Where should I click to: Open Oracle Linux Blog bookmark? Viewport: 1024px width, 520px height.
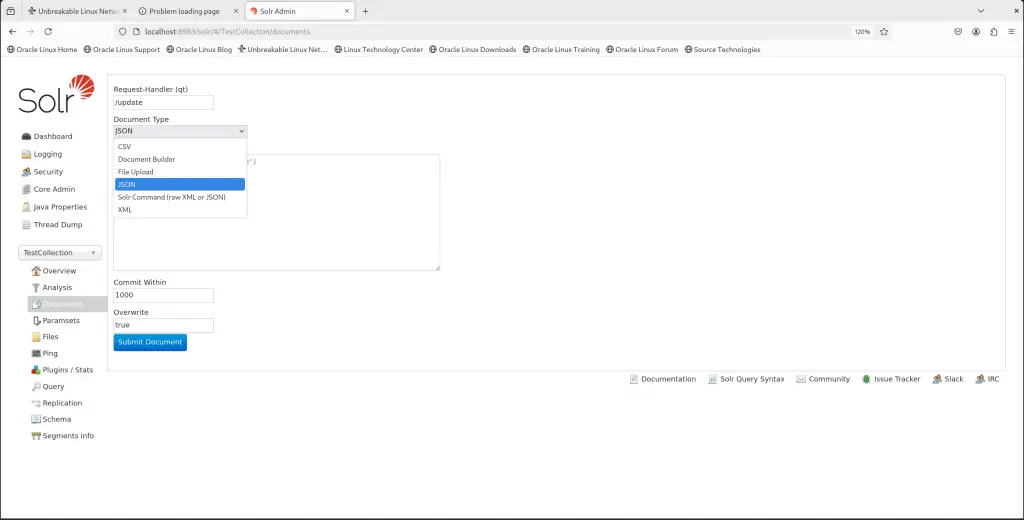coord(199,50)
